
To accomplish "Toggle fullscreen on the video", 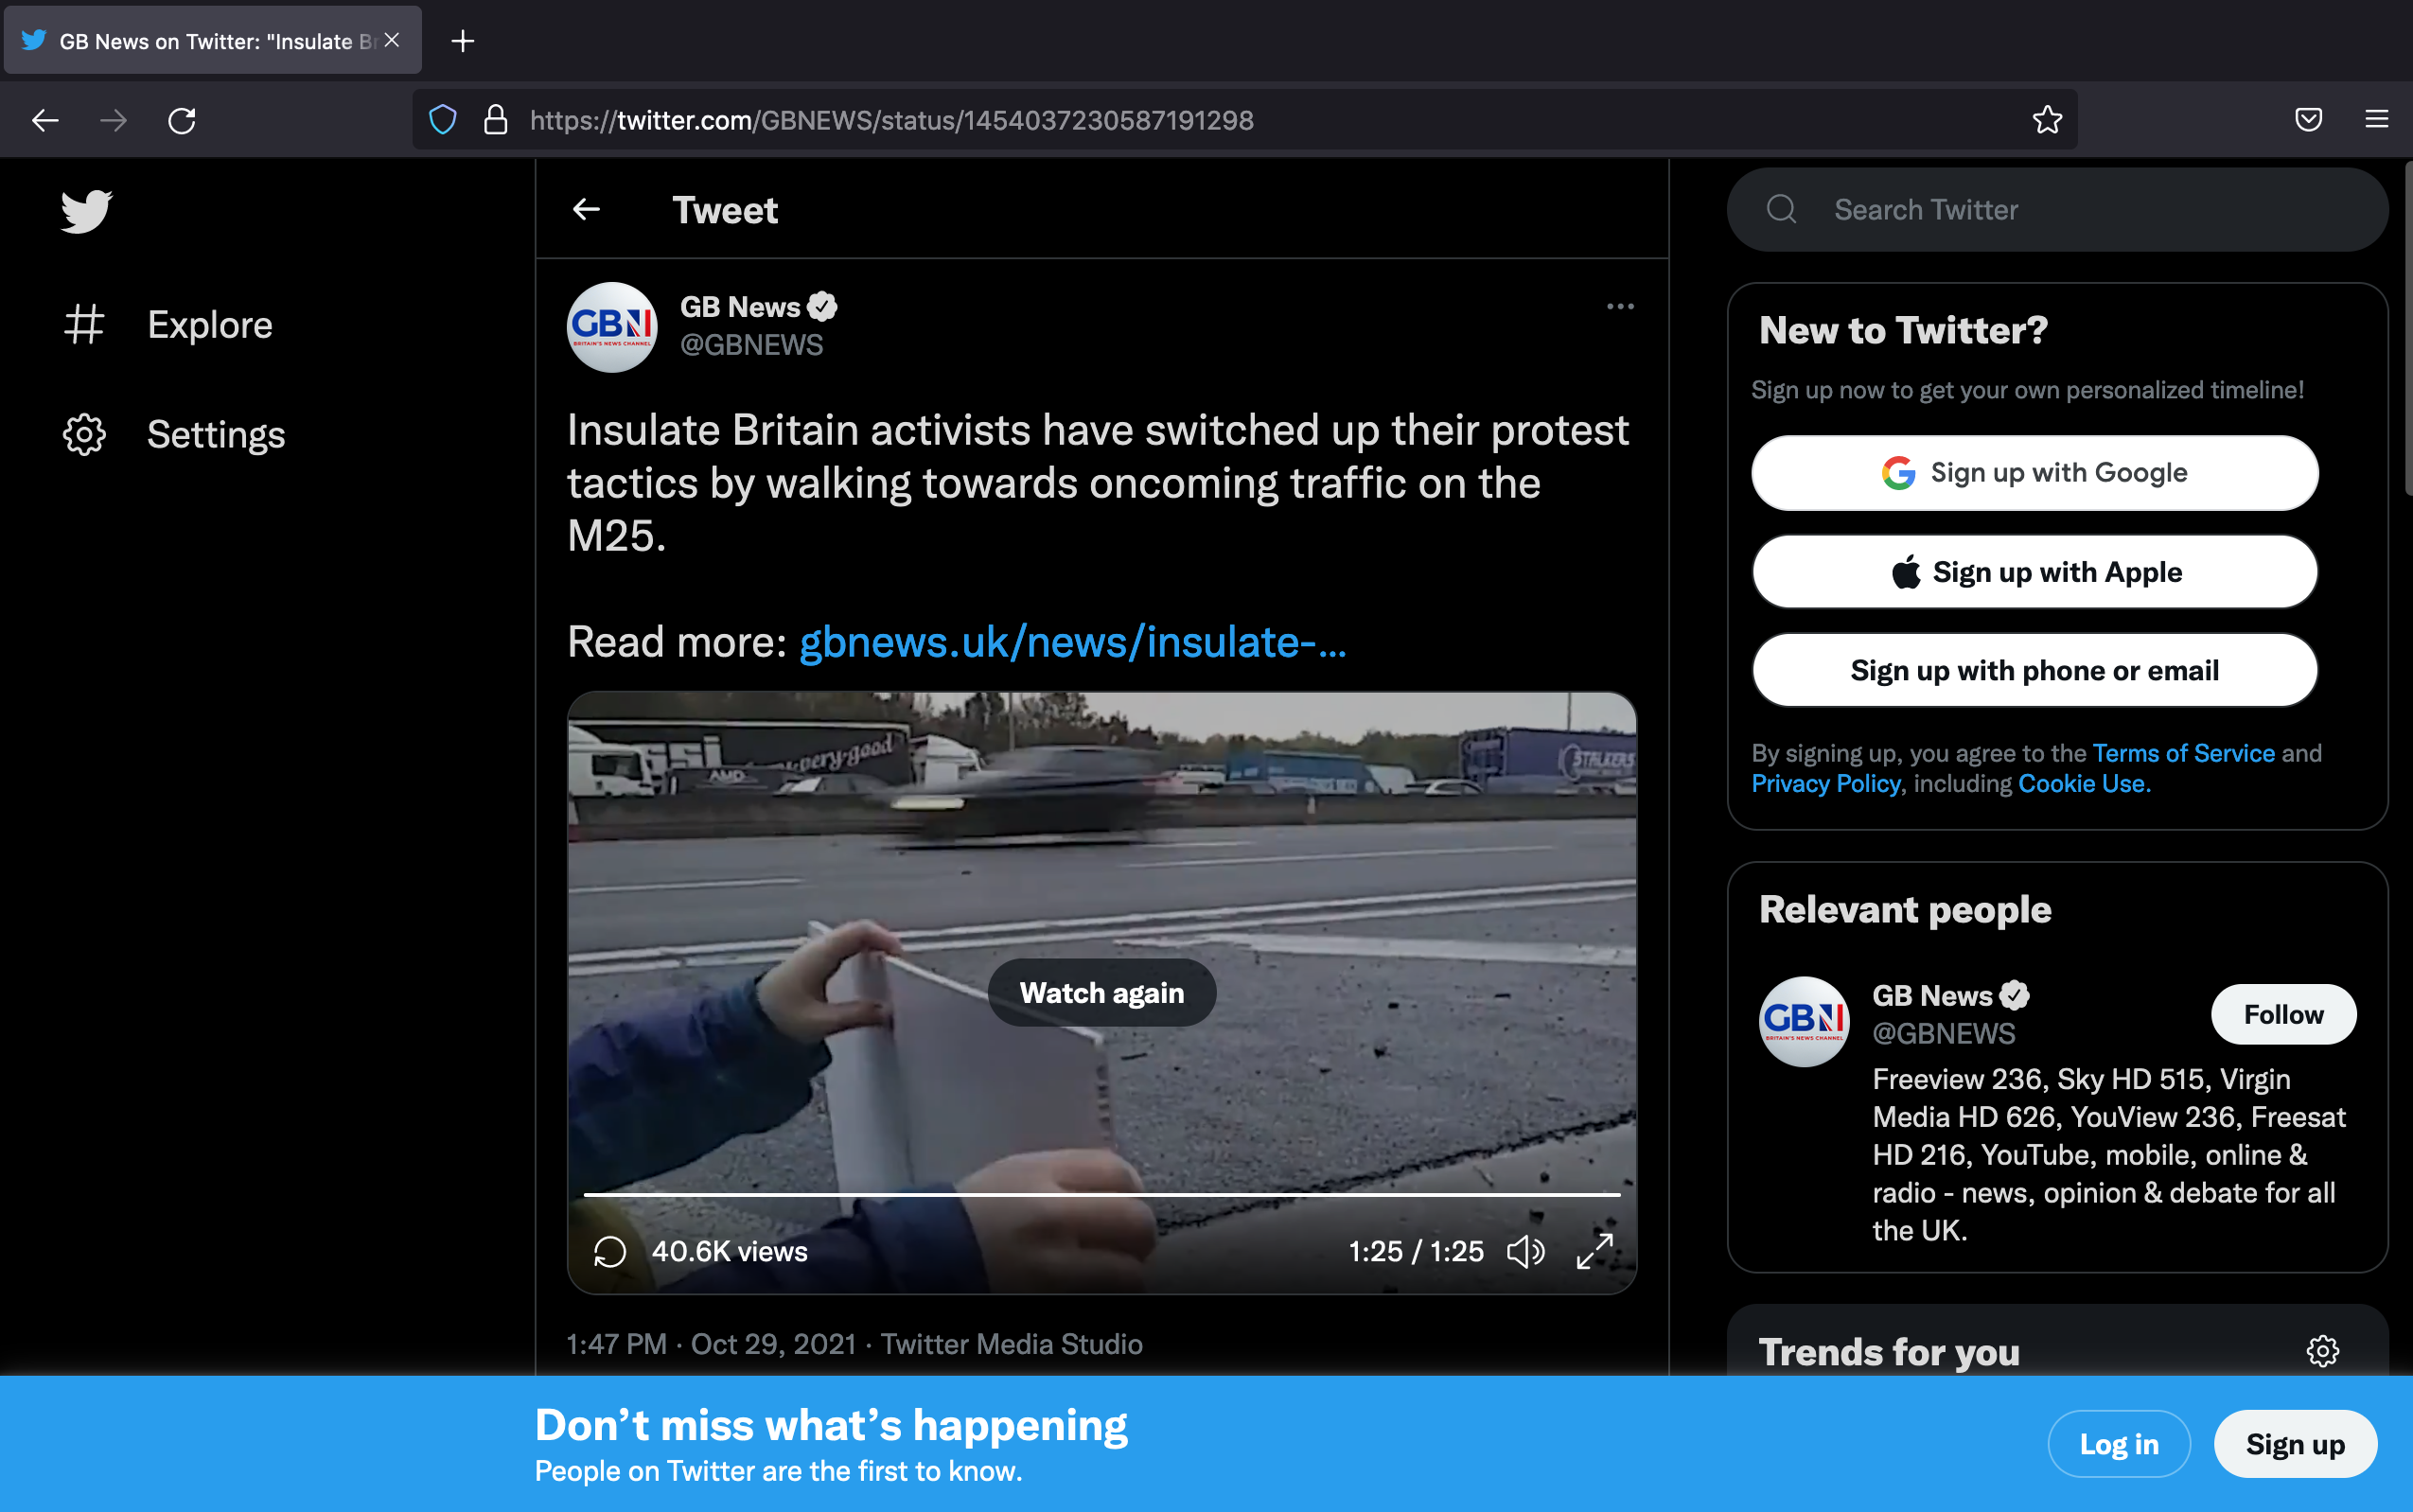I will pos(1594,1250).
